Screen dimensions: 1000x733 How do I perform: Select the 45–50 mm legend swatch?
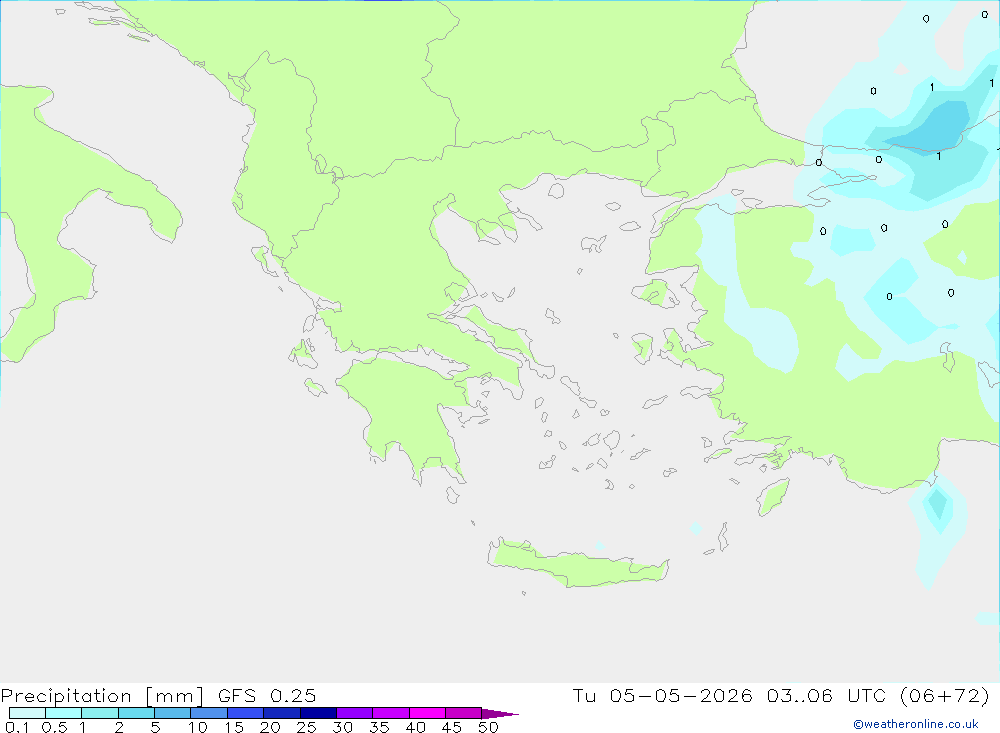point(464,713)
